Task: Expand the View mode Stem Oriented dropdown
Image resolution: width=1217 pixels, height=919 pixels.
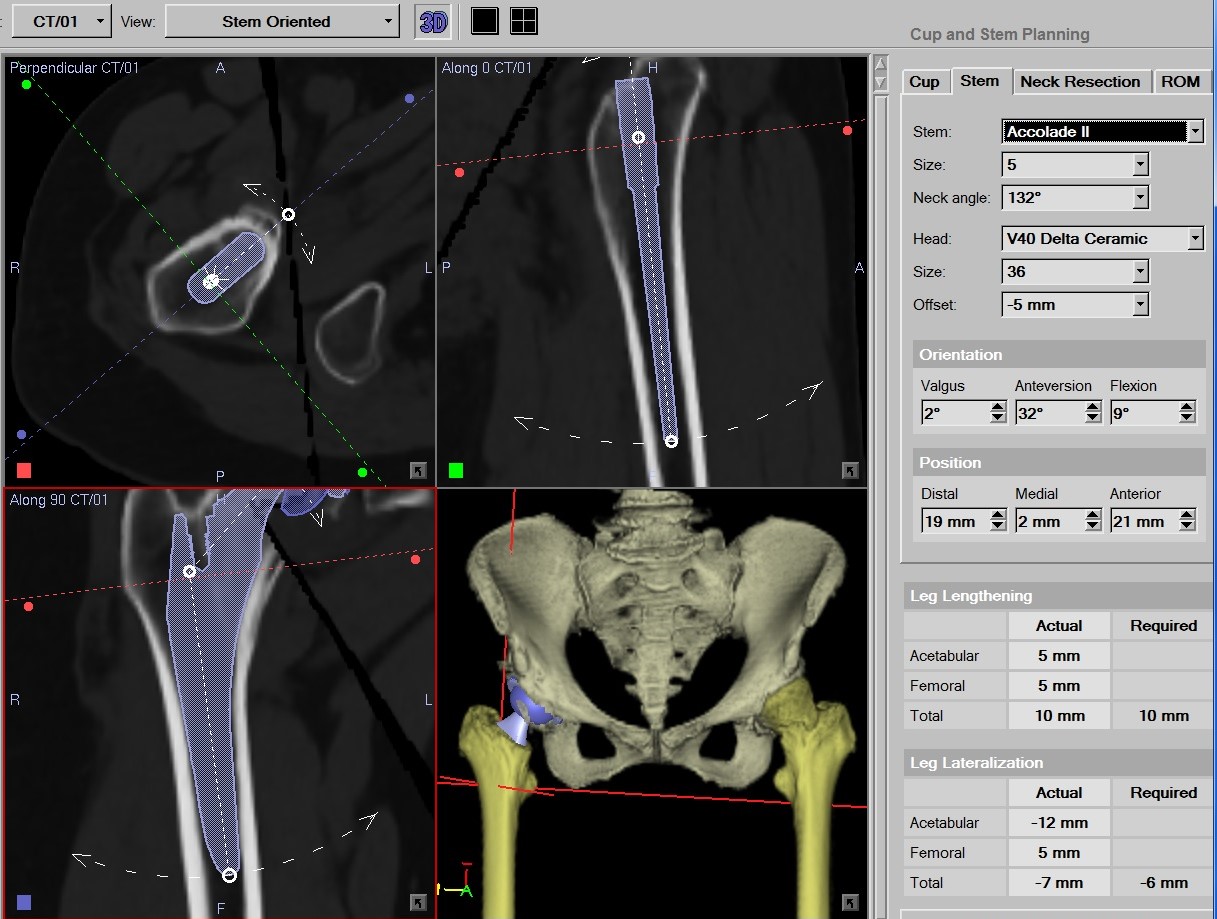Action: [389, 21]
